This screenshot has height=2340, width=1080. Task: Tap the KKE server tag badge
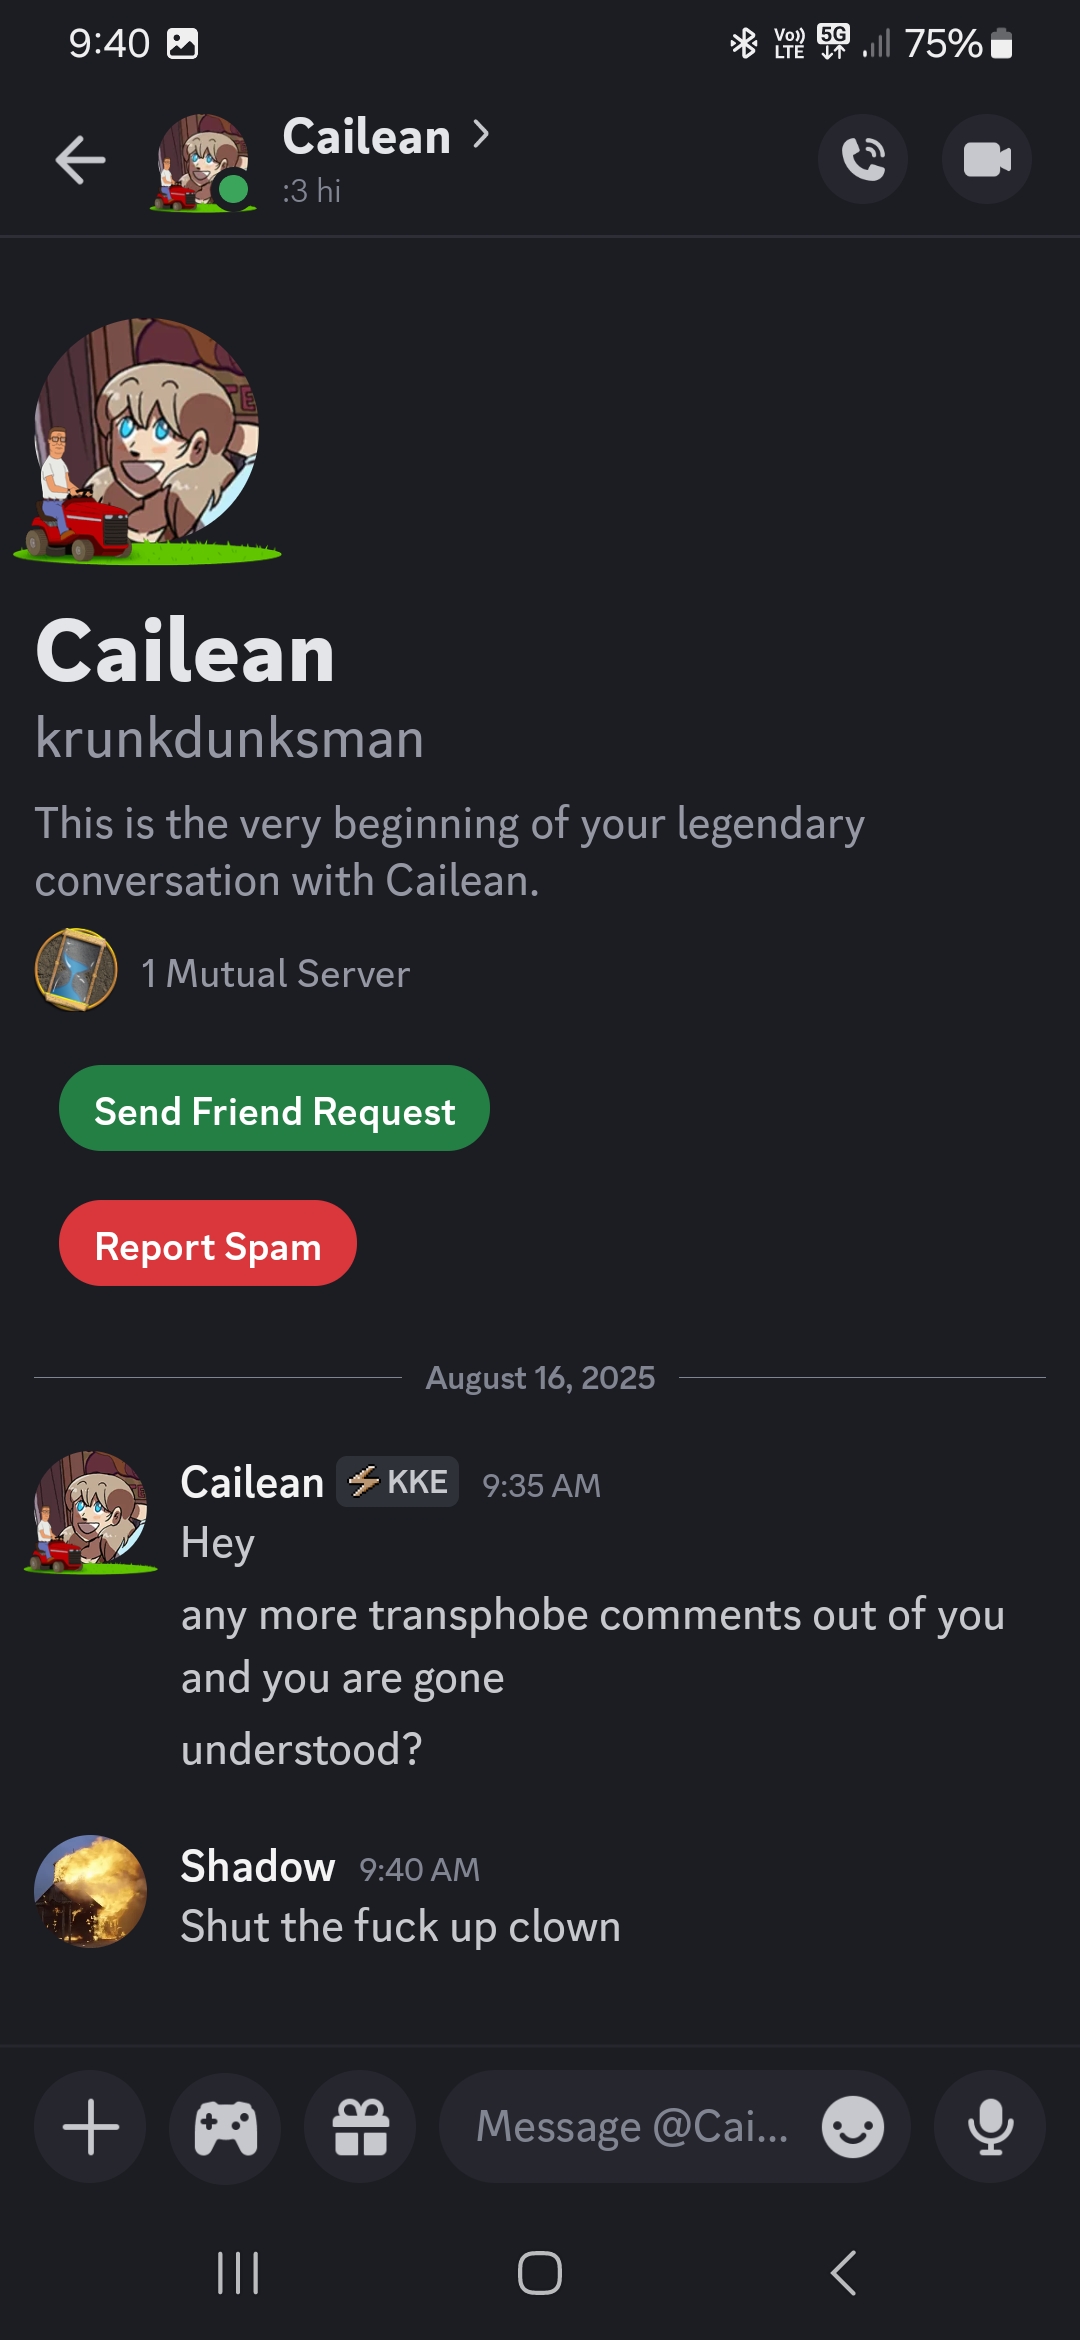[x=398, y=1481]
